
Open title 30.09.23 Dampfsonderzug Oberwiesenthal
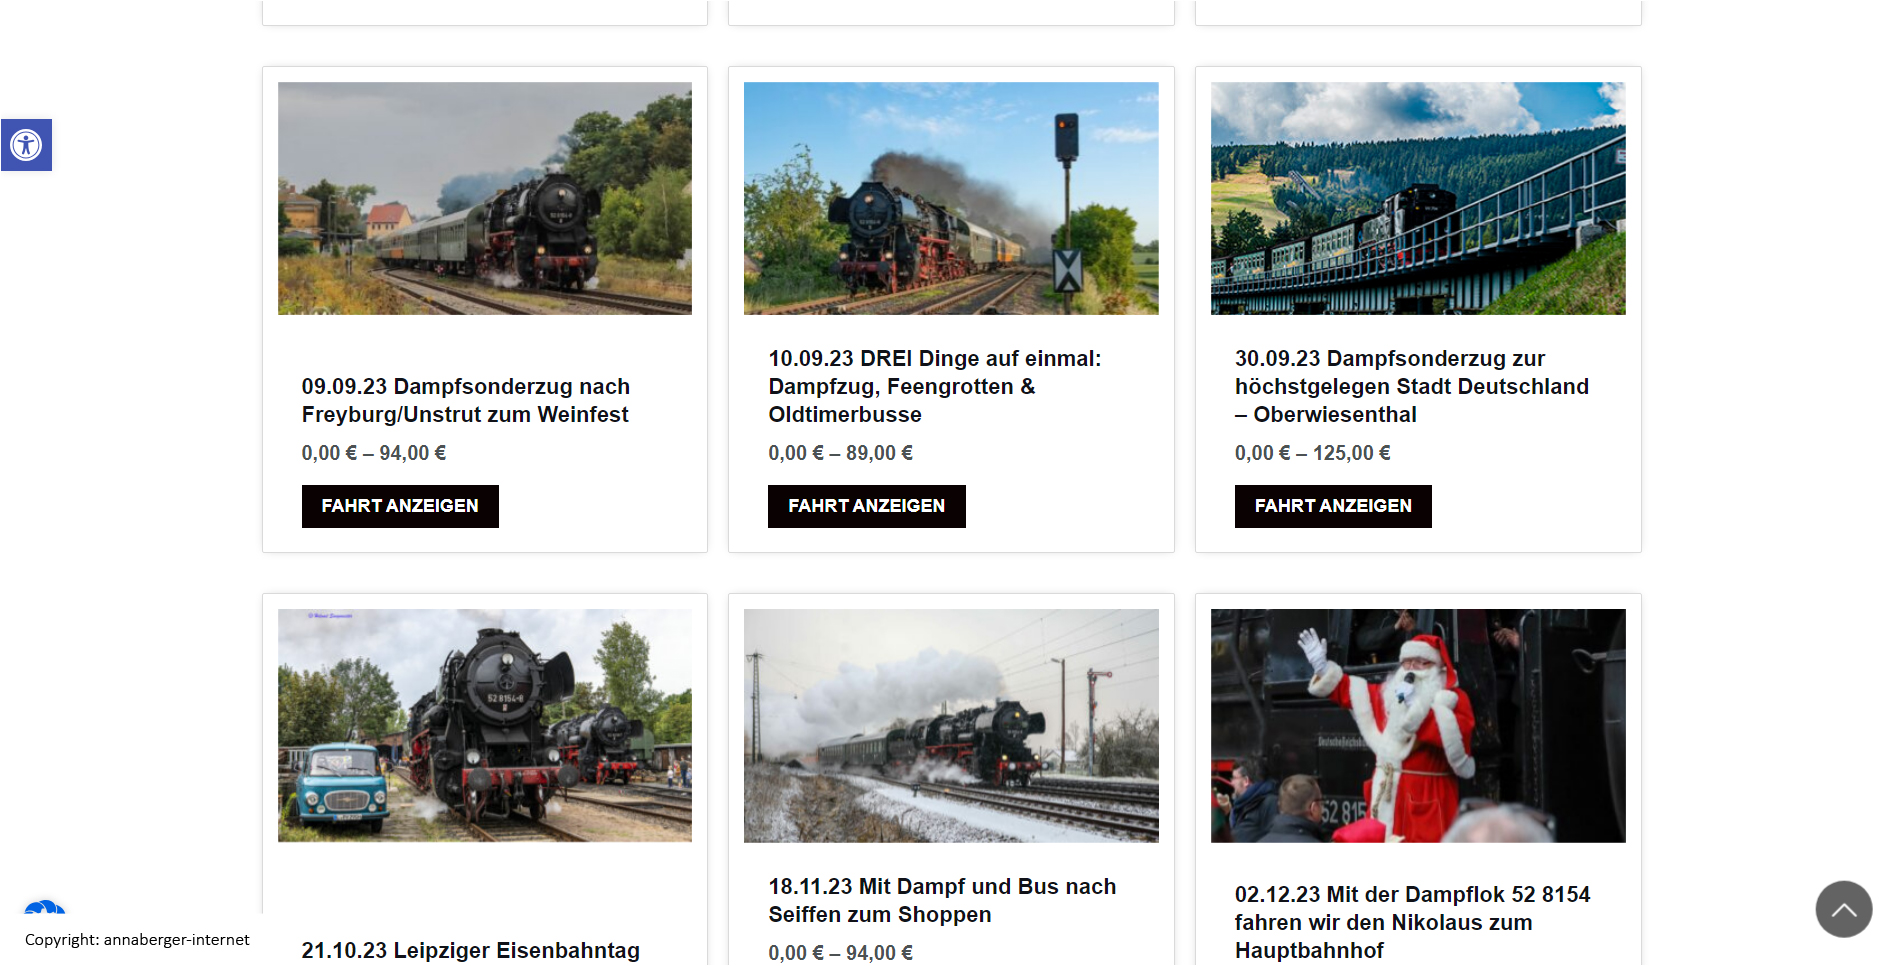click(x=1411, y=386)
